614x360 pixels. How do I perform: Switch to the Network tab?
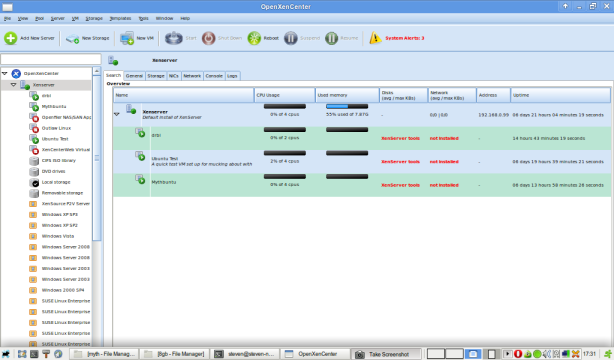click(192, 76)
